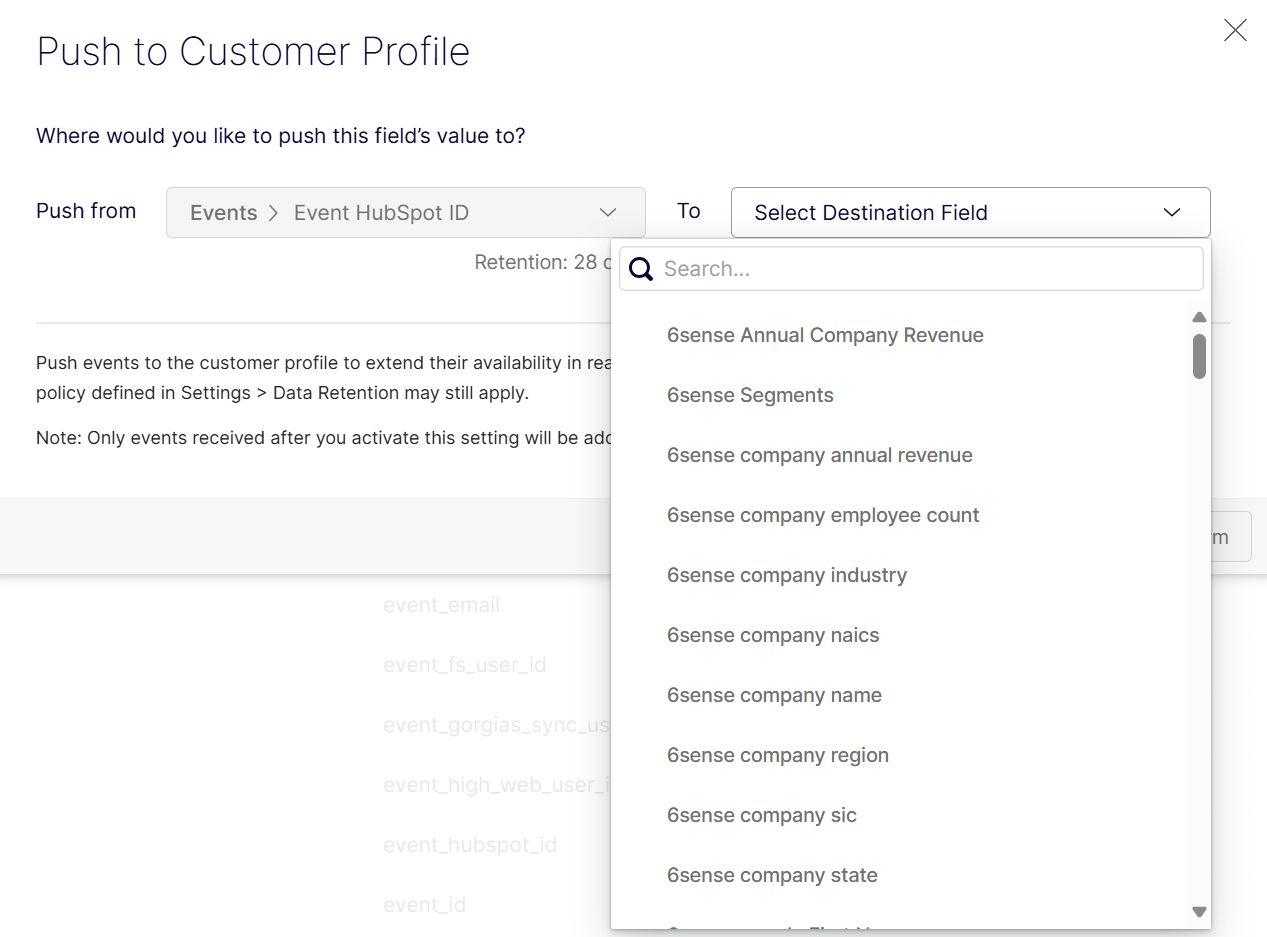Viewport: 1267px width, 937px height.
Task: Click the dropdown list scrollbar thumb
Action: click(1199, 356)
